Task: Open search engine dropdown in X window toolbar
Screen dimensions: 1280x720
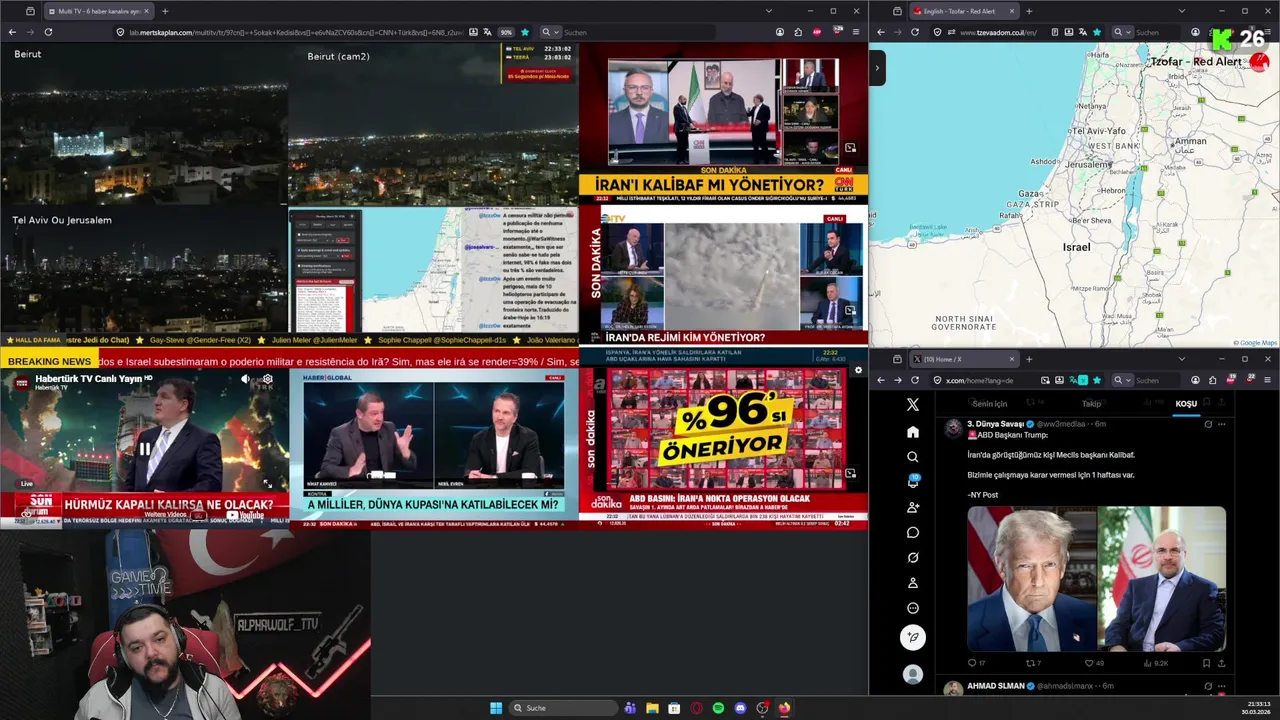Action: point(1122,380)
